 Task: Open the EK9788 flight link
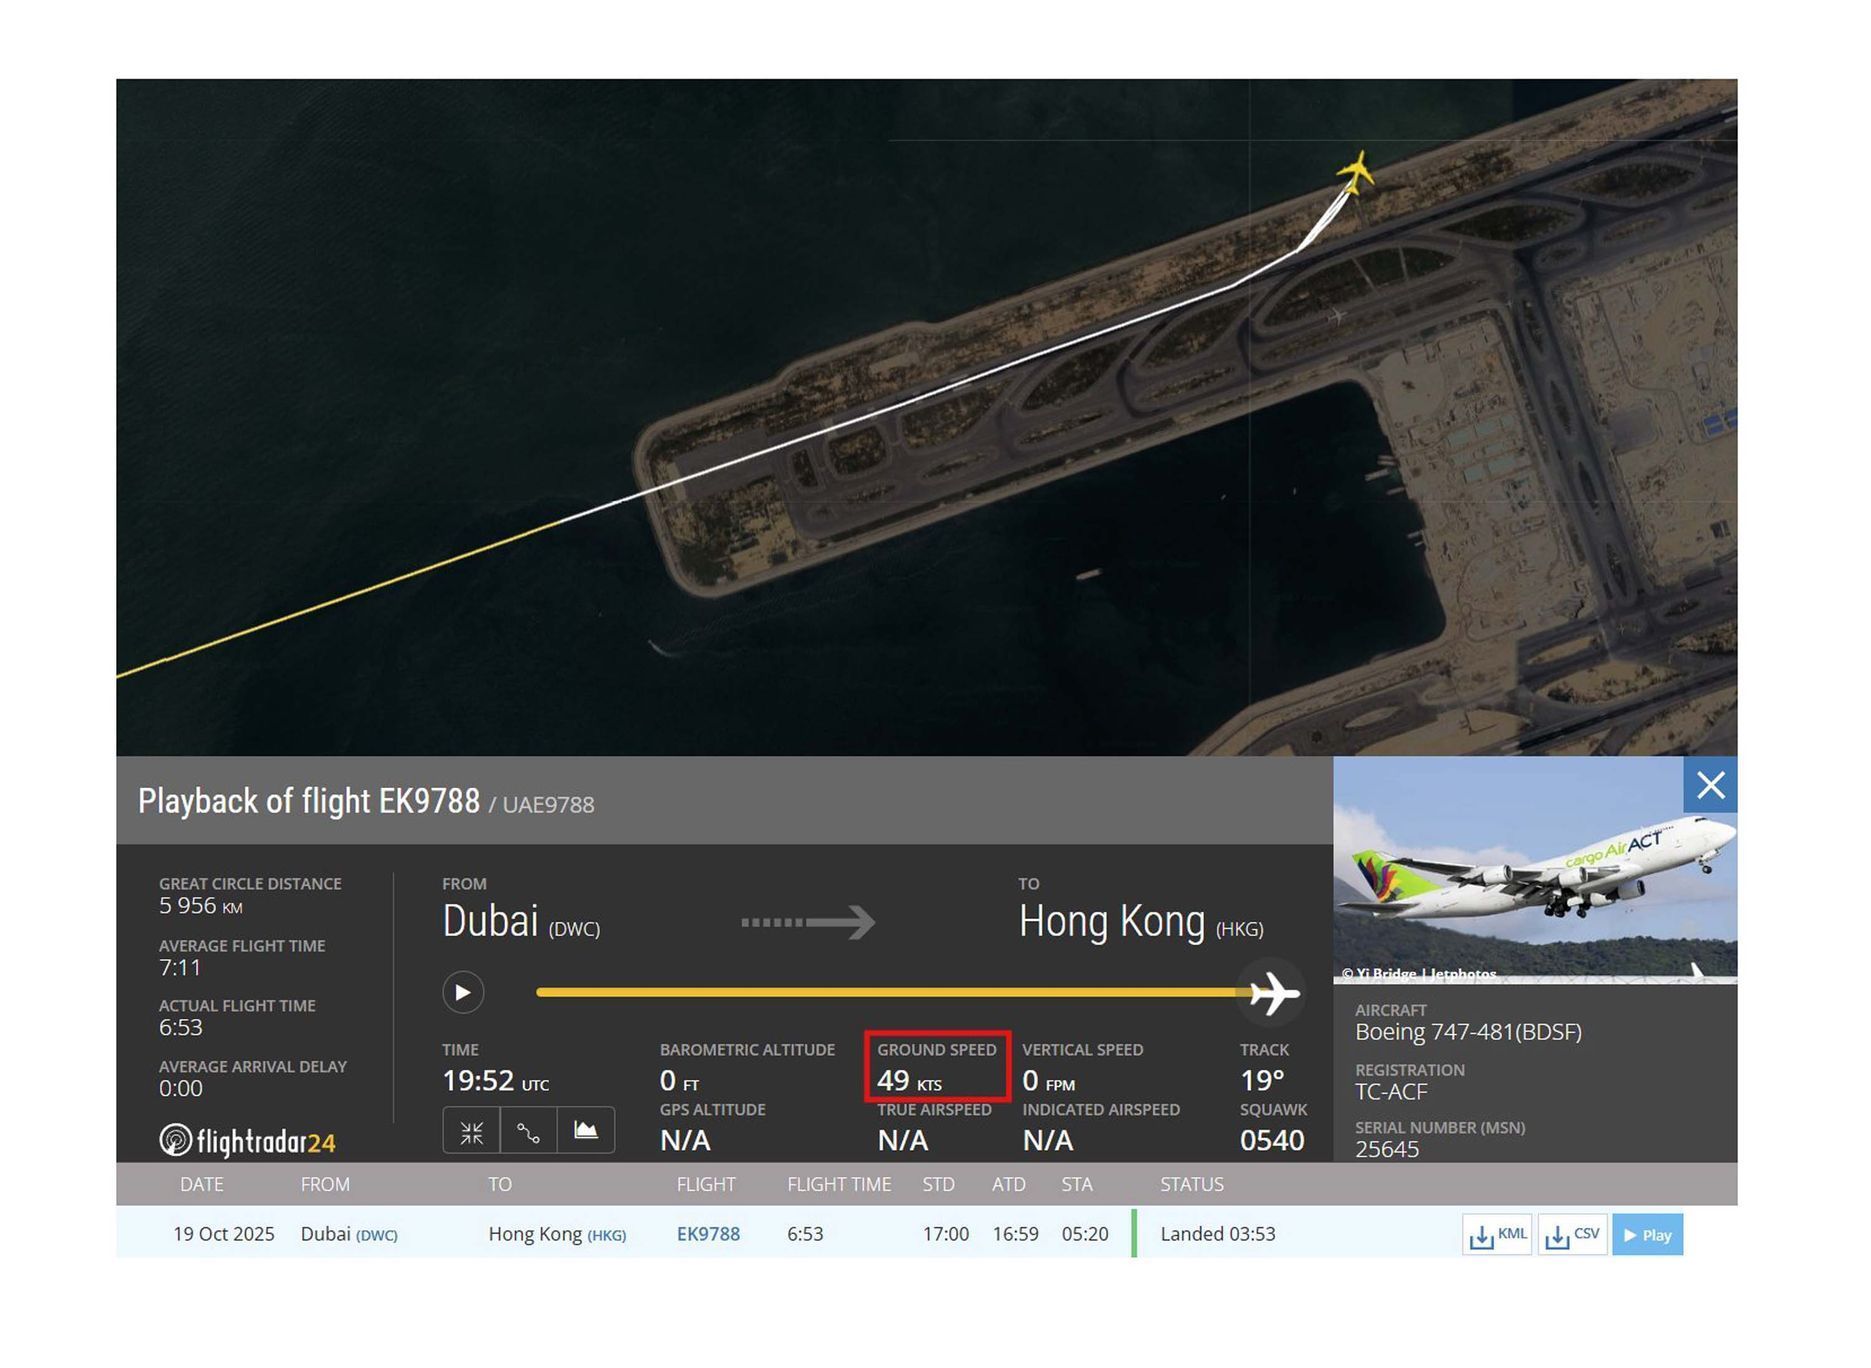tap(708, 1234)
